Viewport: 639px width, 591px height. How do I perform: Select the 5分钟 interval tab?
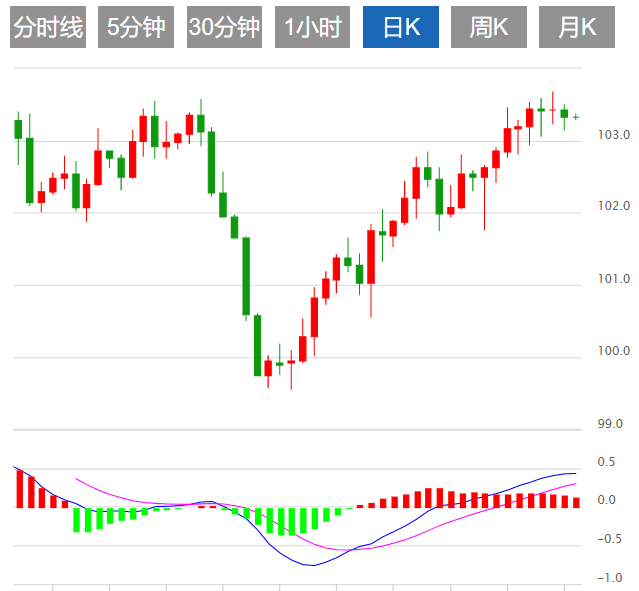[x=136, y=27]
